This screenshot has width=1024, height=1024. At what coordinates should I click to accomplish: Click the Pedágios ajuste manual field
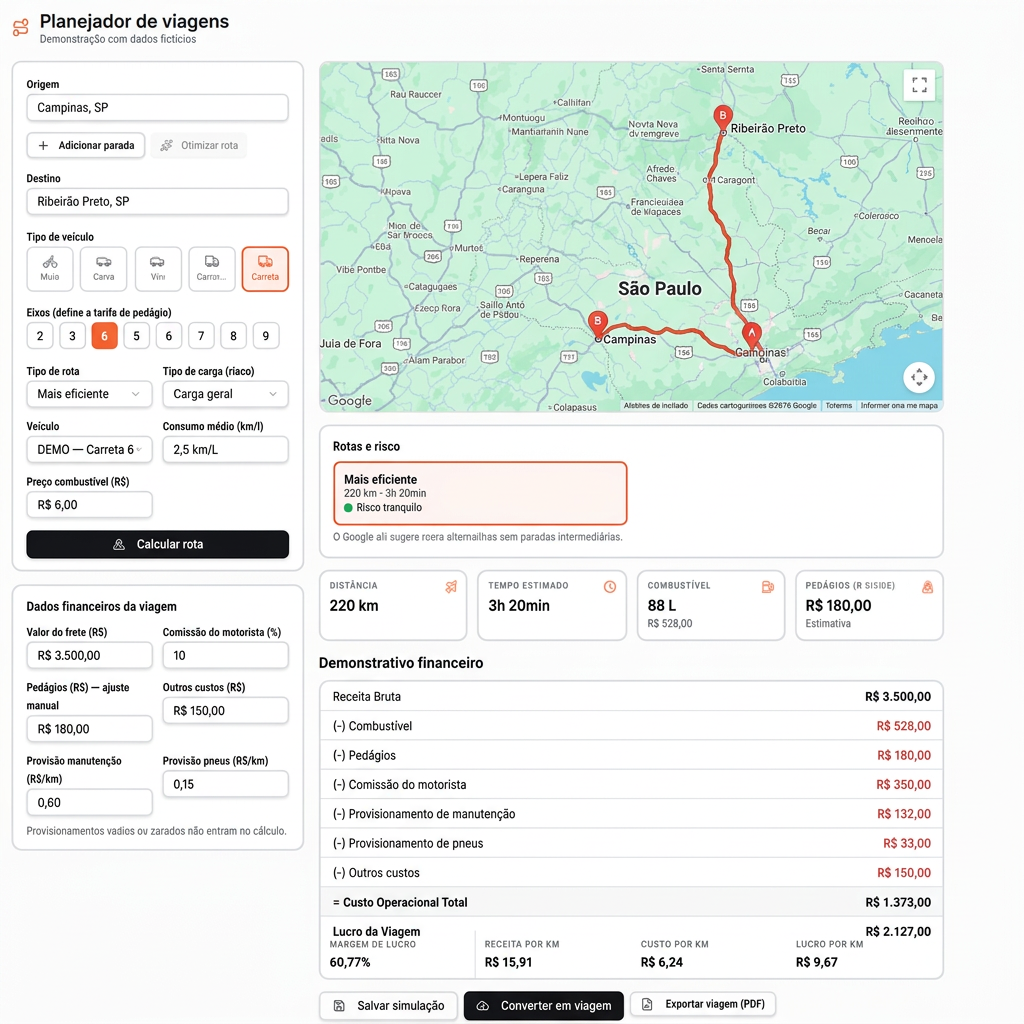(x=89, y=729)
